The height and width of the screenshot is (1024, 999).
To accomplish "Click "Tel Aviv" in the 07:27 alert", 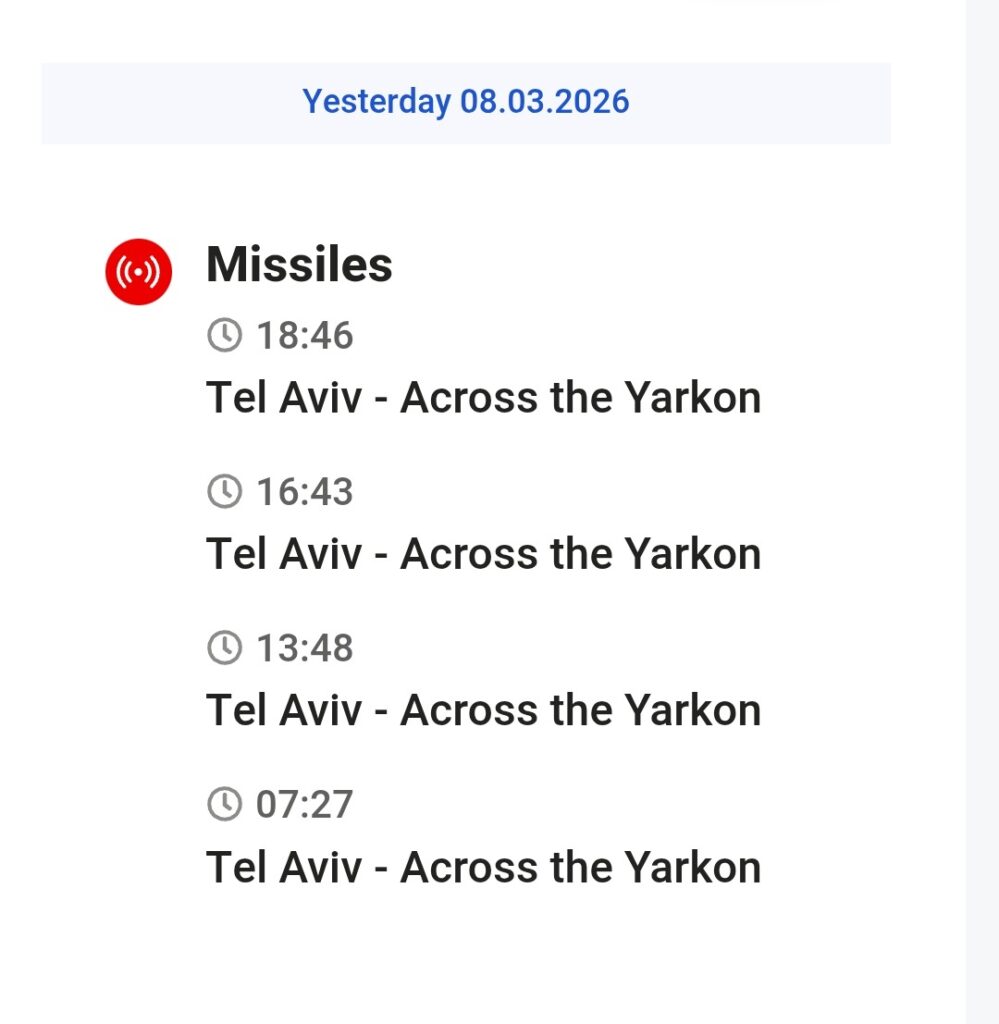I will tap(283, 866).
